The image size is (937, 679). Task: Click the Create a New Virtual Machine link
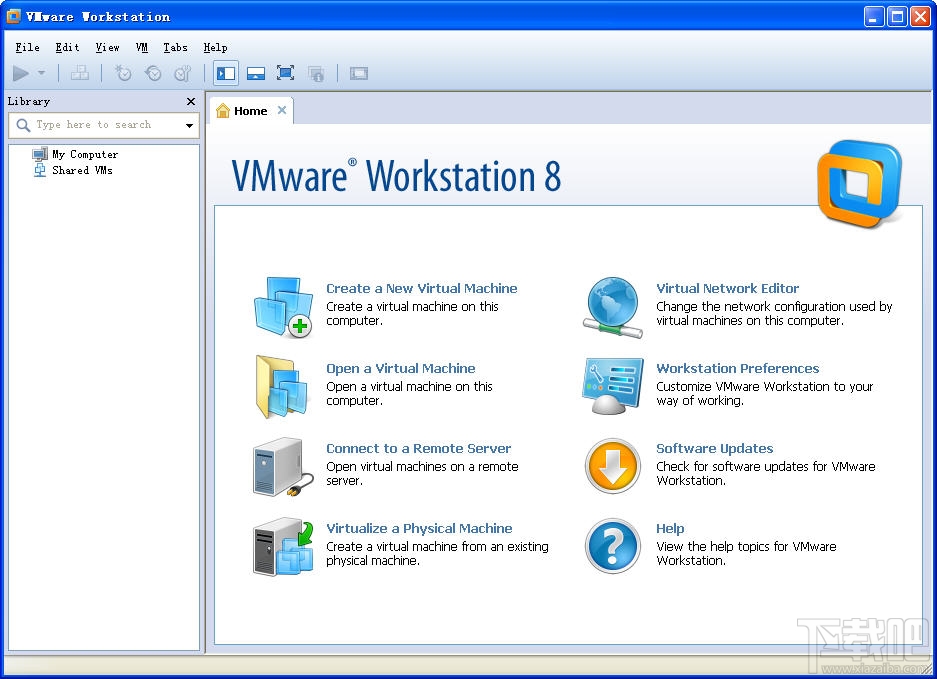pos(422,289)
